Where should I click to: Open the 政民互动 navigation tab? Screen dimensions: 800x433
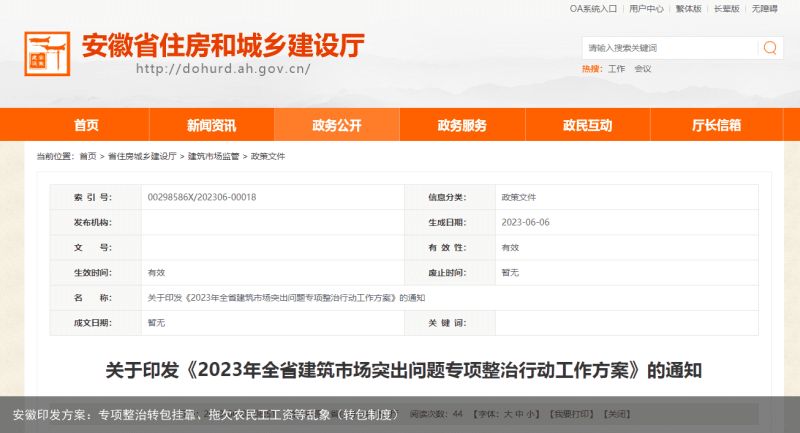coord(587,125)
